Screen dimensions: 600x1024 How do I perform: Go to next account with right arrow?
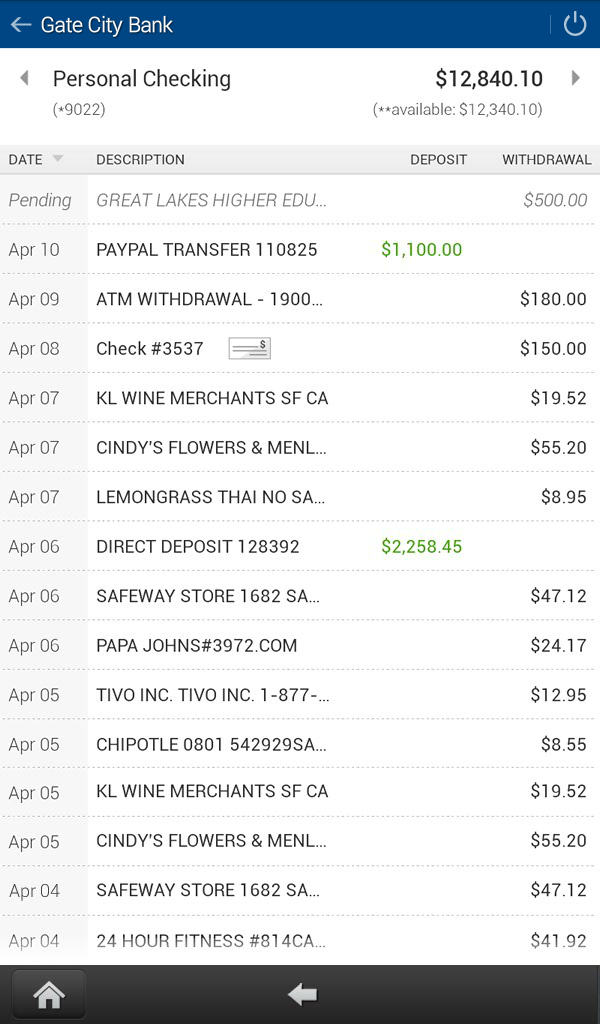575,78
